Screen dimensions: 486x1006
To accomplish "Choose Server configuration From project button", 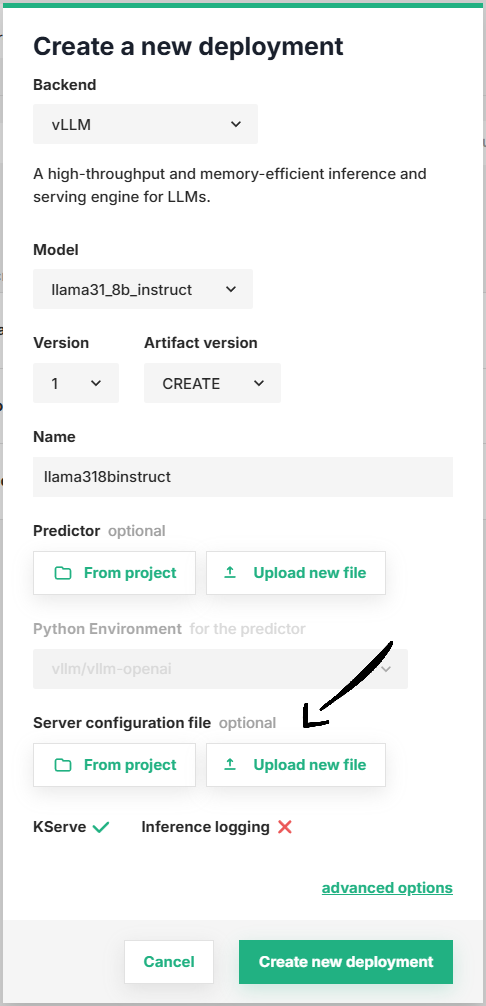I will 115,765.
